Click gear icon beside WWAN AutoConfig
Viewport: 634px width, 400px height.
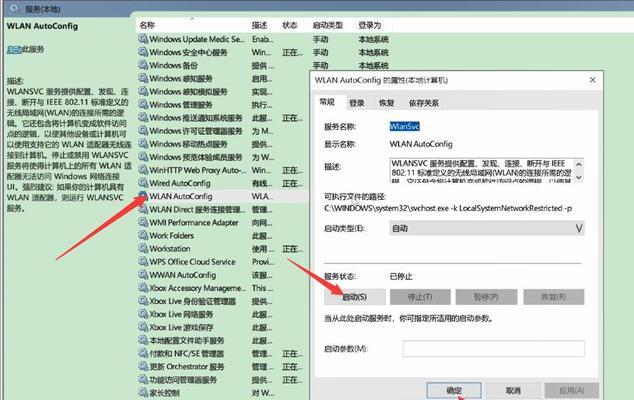[143, 275]
